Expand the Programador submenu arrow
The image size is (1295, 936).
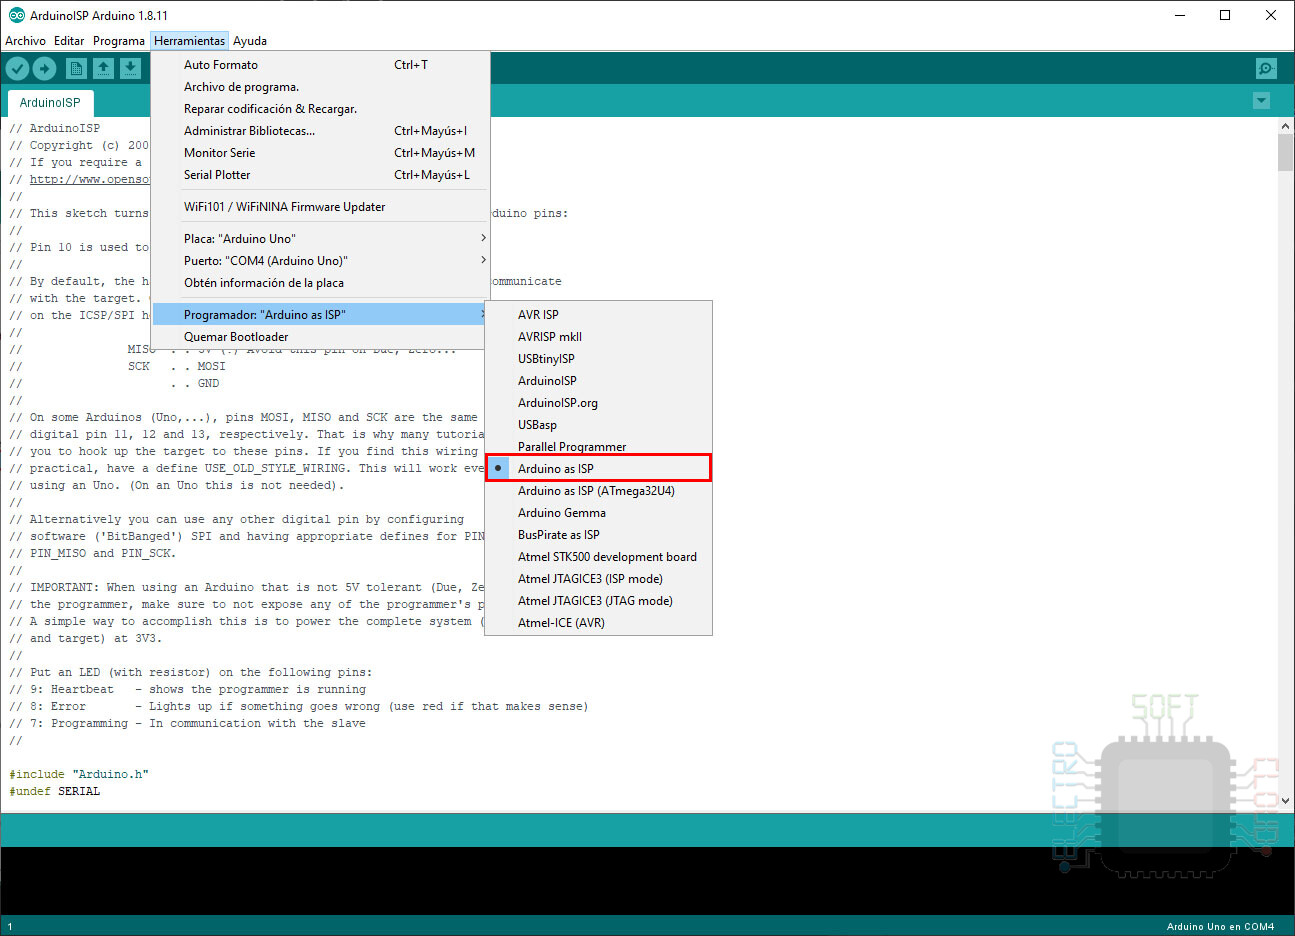tap(482, 314)
